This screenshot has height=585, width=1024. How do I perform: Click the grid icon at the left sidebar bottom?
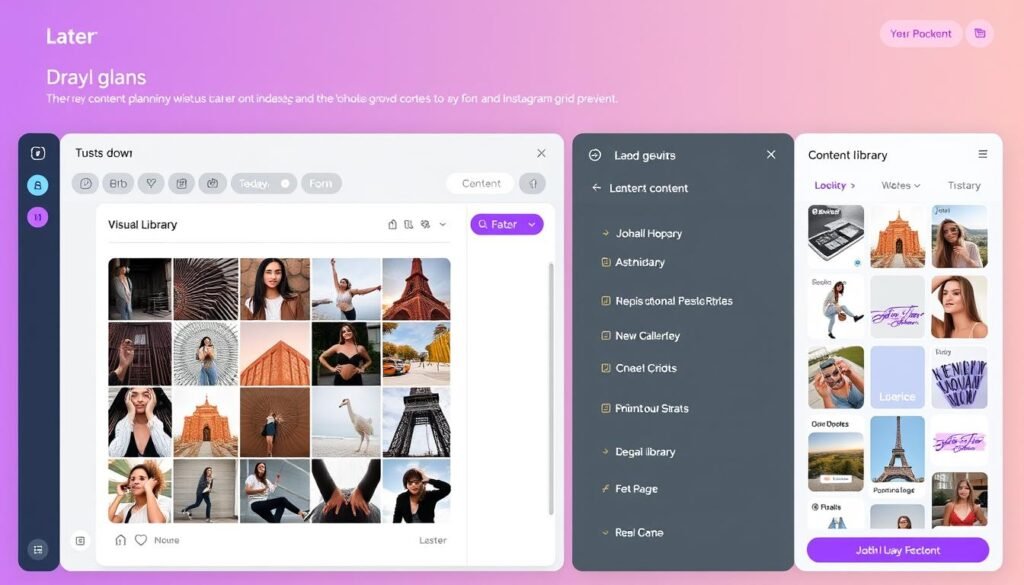point(38,549)
